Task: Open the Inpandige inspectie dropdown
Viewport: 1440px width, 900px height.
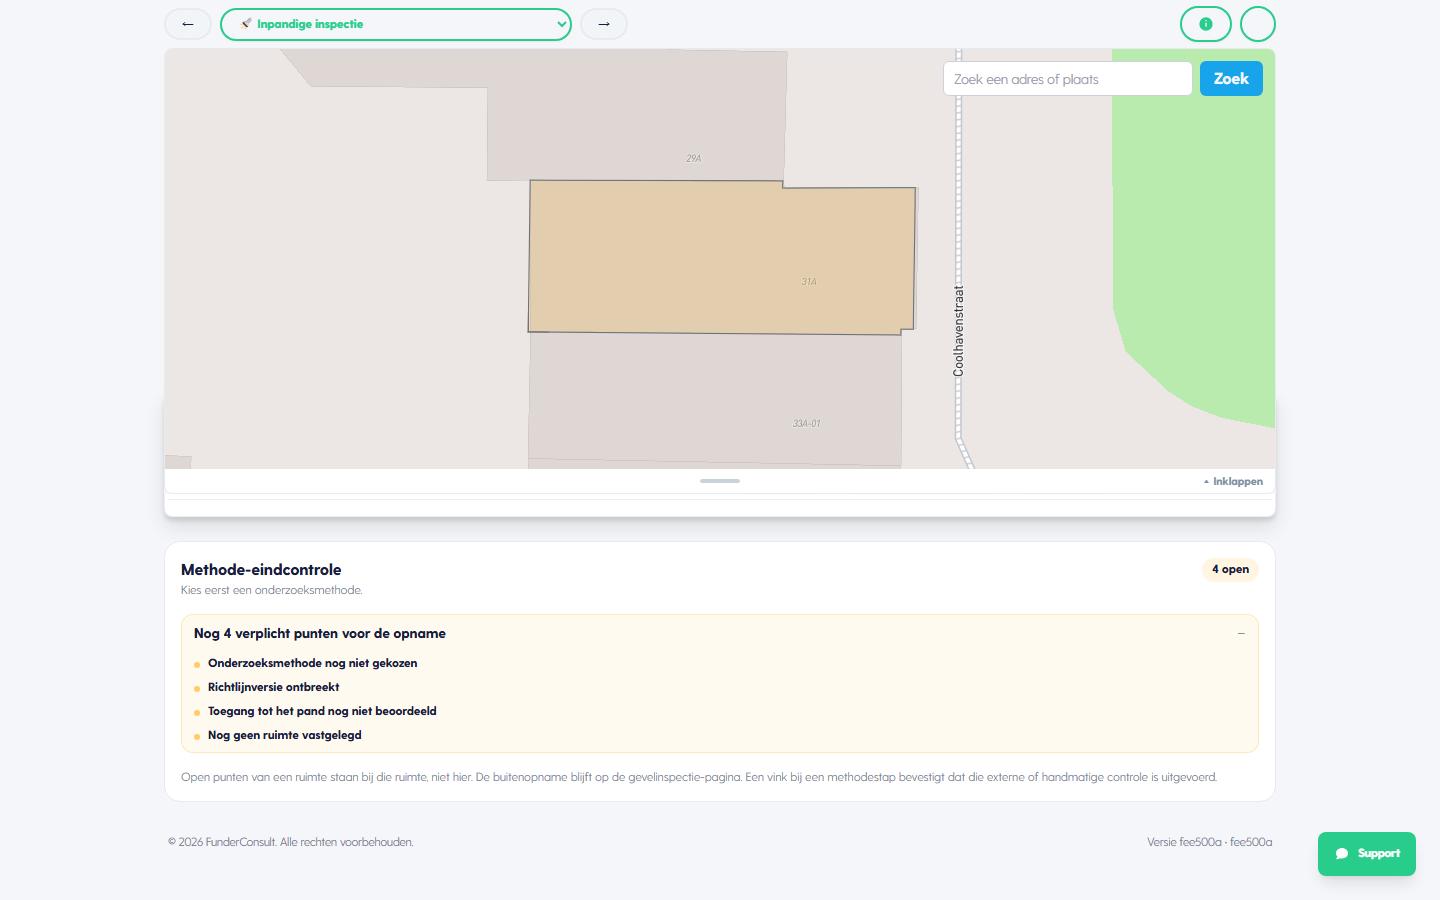Action: (x=396, y=24)
